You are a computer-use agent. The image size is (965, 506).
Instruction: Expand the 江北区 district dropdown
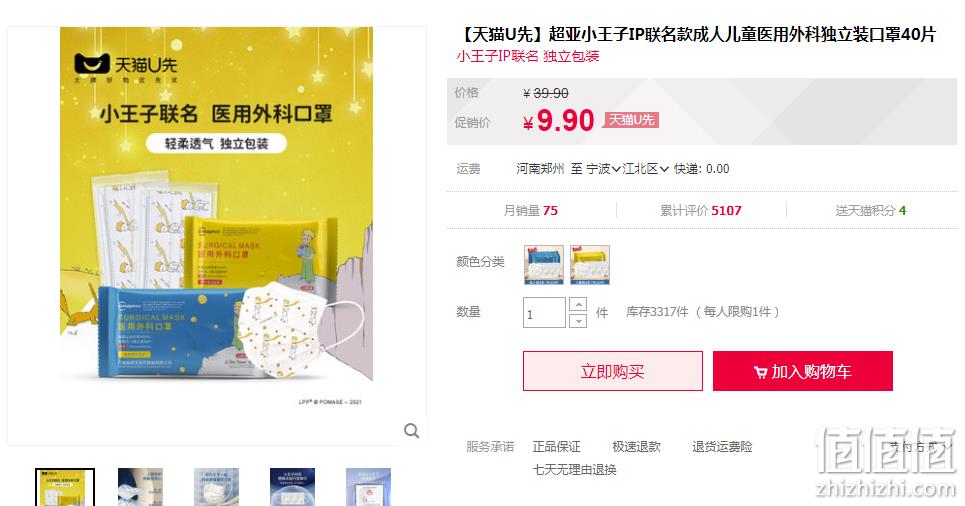[646, 169]
